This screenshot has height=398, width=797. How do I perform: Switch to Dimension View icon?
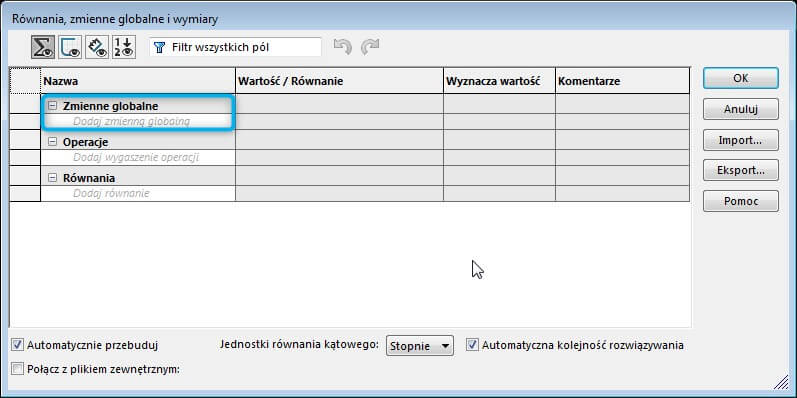pos(97,48)
